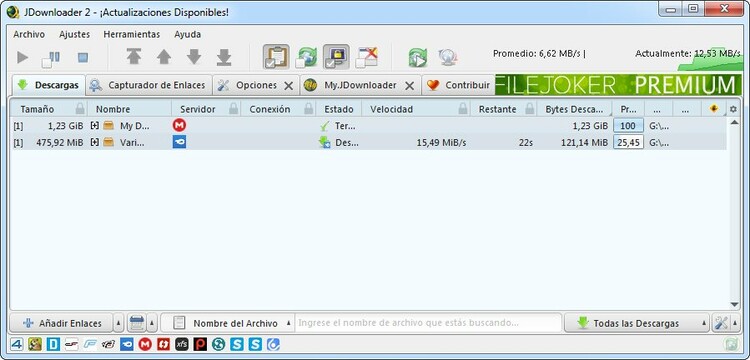
Task: Open the Todas las Descargas dropdown
Action: click(x=637, y=323)
